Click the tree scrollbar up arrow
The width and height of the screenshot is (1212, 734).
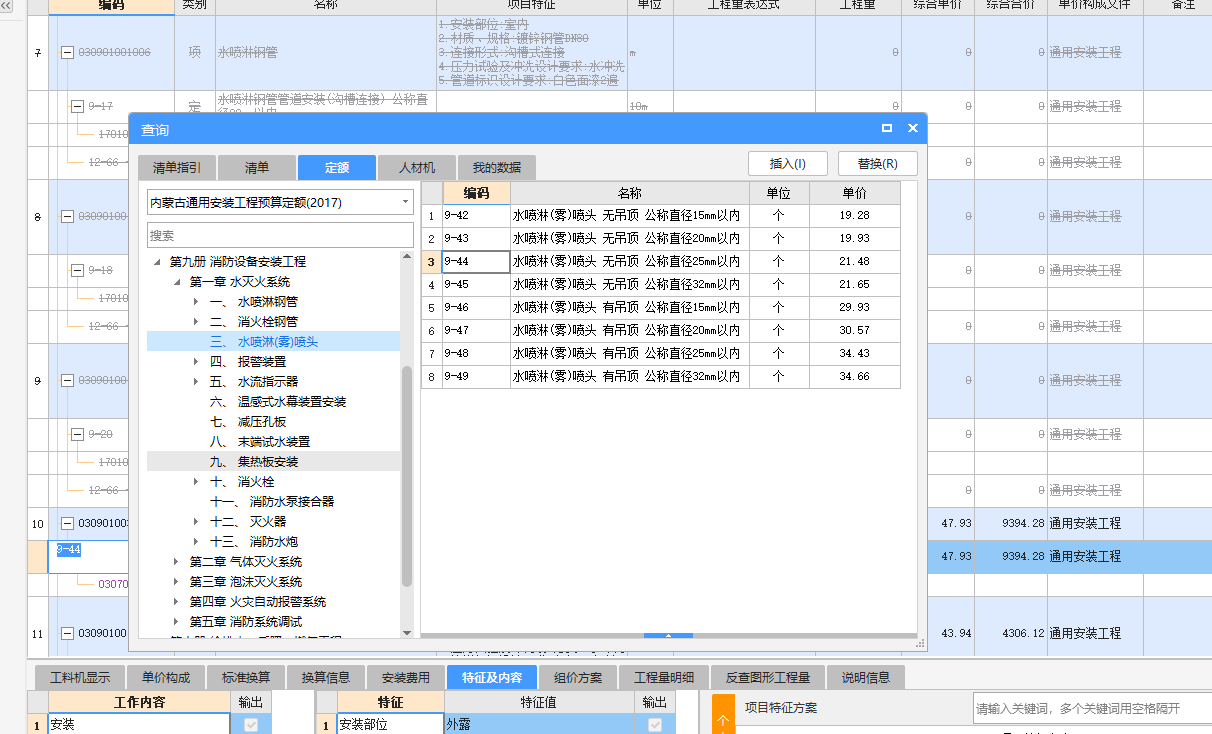tap(406, 257)
